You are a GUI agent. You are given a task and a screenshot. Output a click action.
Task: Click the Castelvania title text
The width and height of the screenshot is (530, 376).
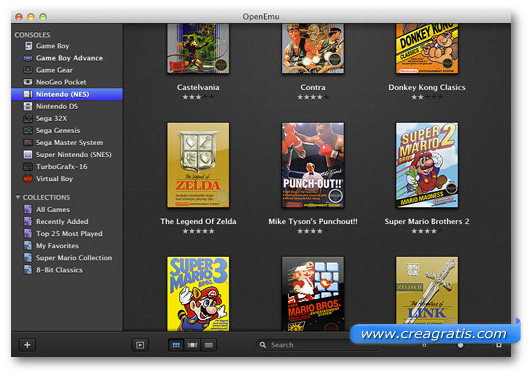point(198,87)
